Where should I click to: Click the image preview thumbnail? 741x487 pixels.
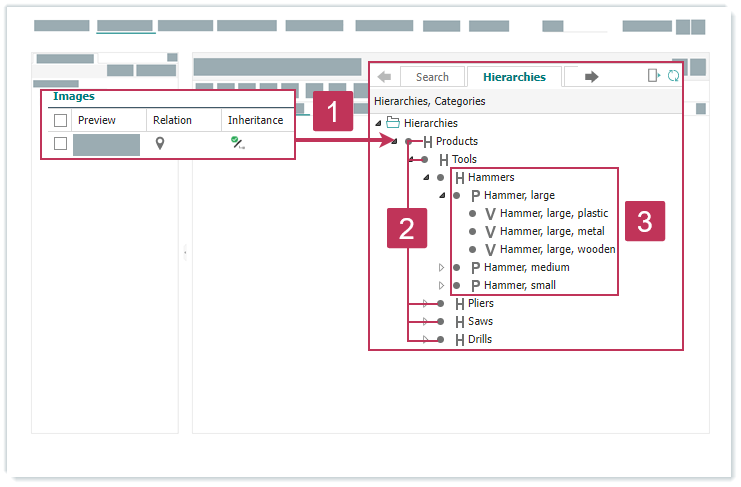coord(106,144)
